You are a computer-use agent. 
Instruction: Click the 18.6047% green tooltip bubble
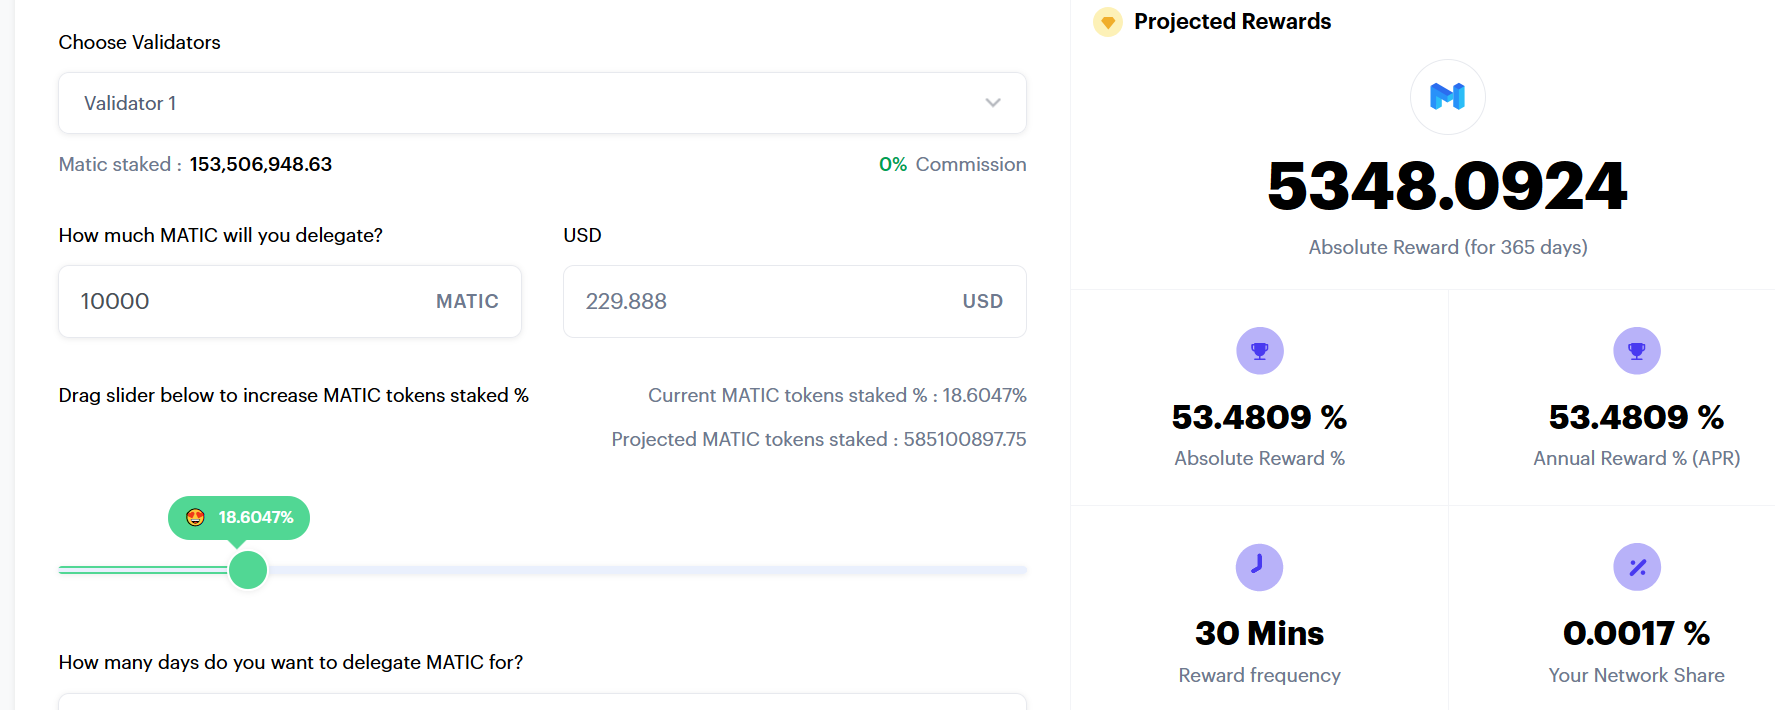click(239, 518)
